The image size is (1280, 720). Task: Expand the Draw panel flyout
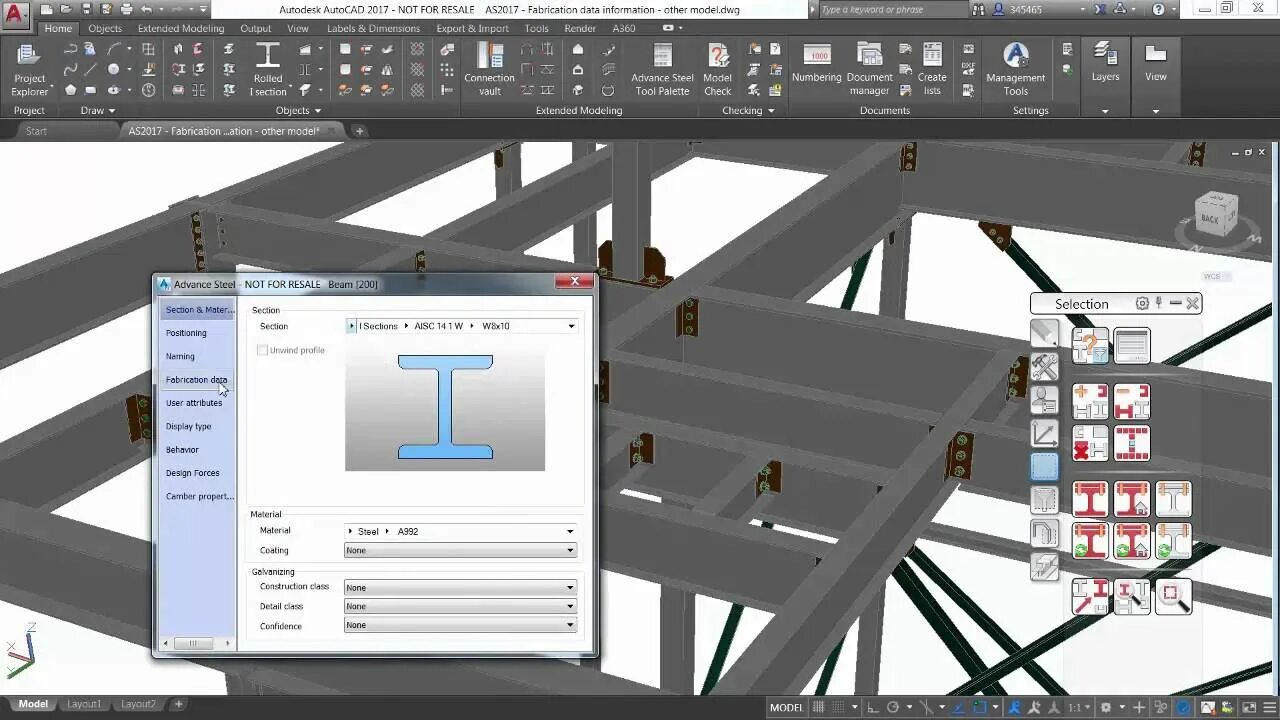click(98, 111)
